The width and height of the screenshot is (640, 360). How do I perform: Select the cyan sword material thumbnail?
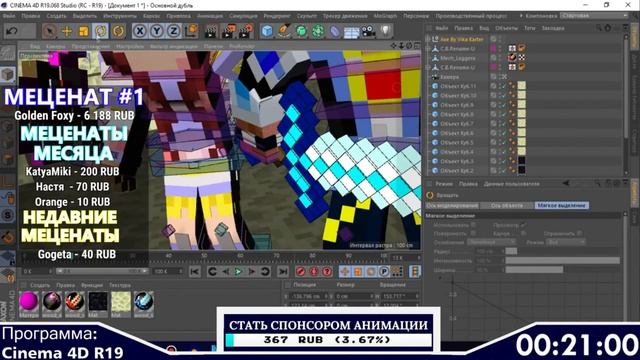(x=144, y=302)
